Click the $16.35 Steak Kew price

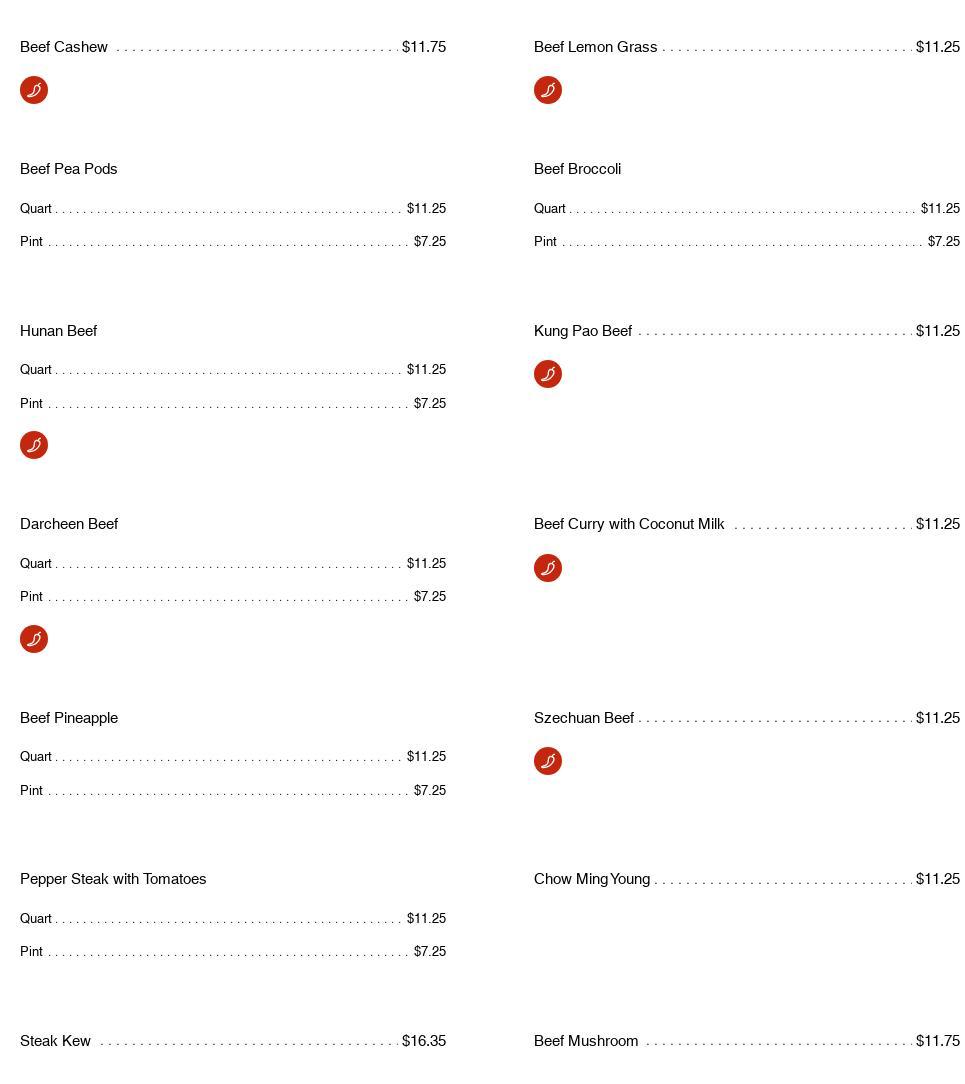pos(424,1041)
